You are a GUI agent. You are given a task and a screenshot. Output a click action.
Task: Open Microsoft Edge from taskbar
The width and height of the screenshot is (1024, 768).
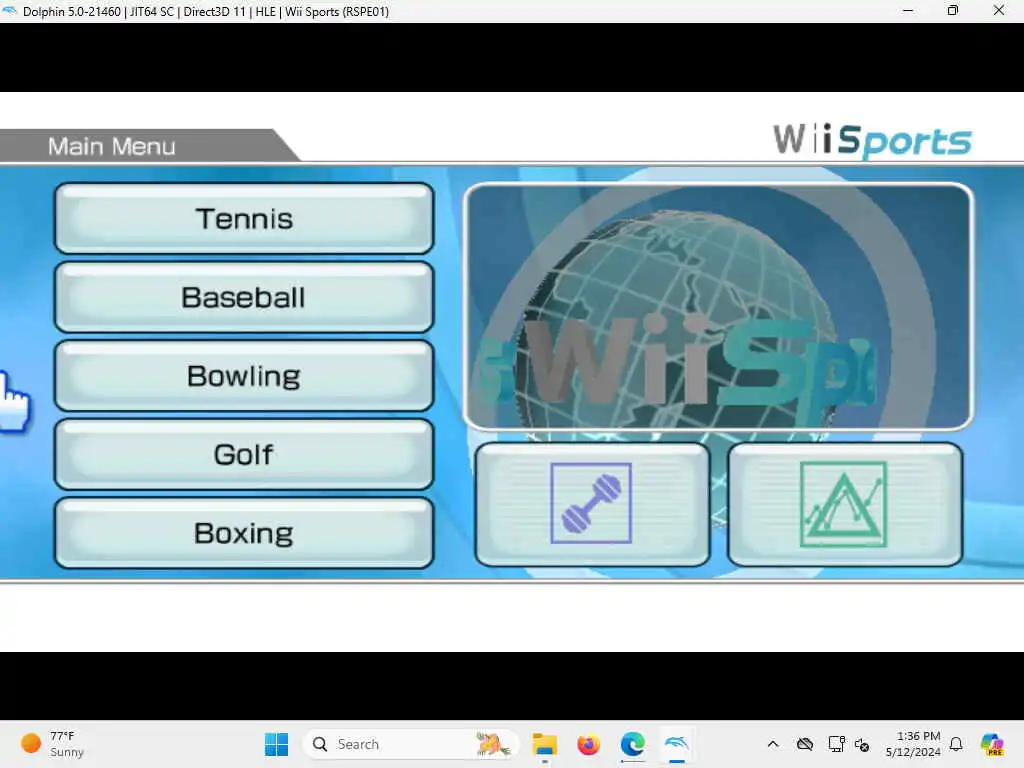(x=632, y=744)
